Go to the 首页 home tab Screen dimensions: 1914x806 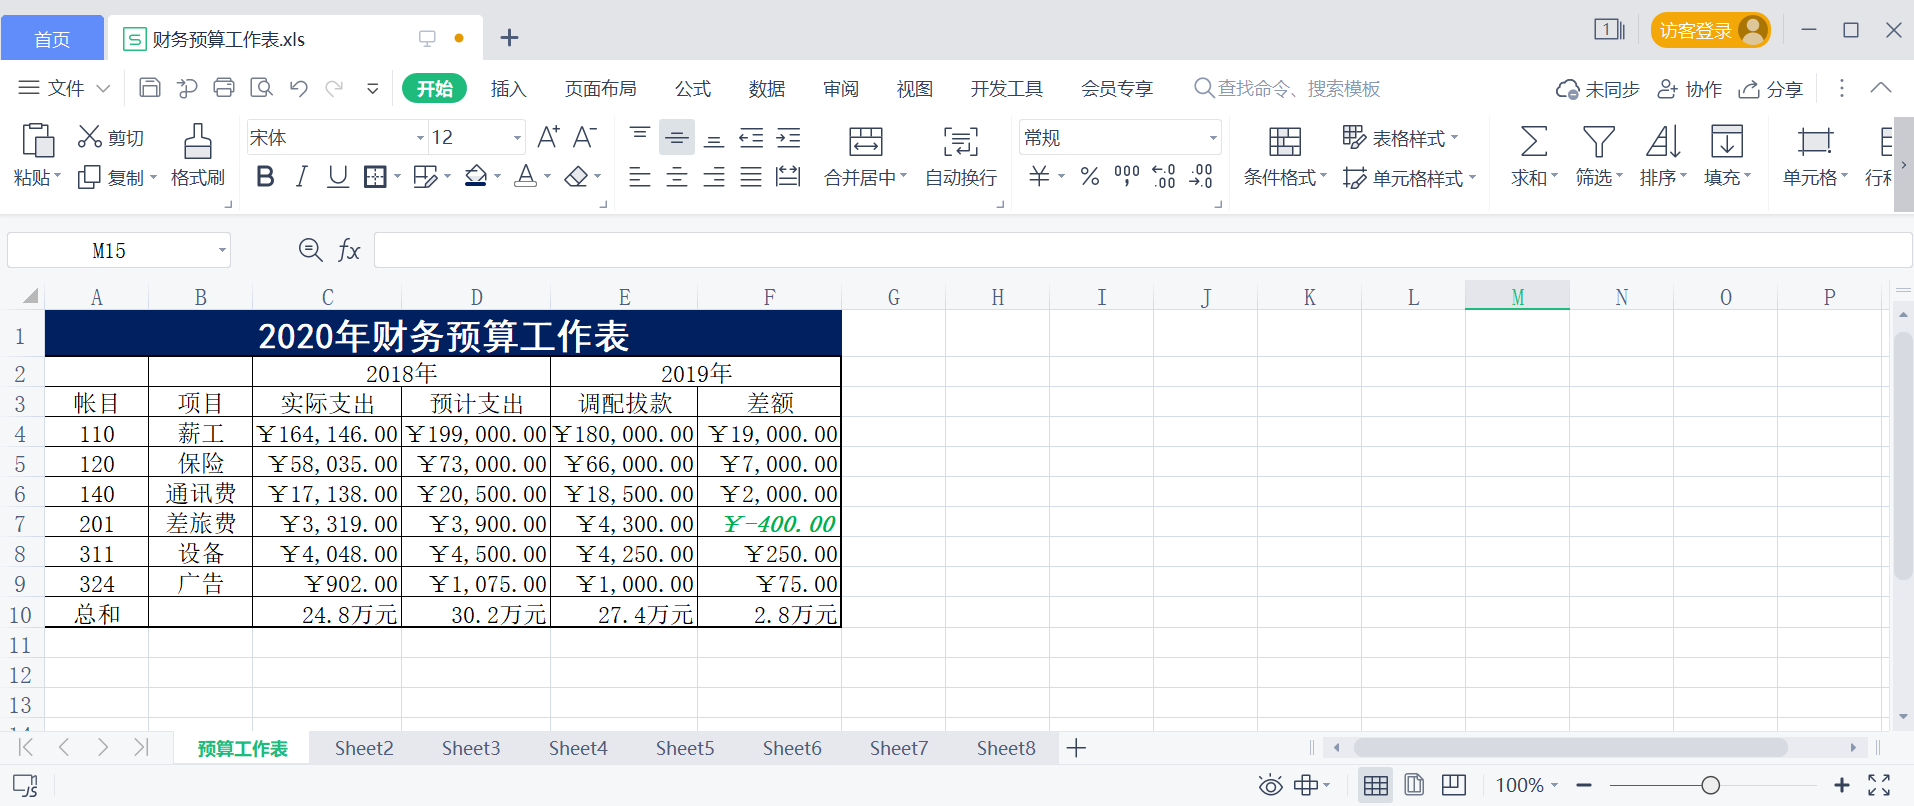coord(52,38)
